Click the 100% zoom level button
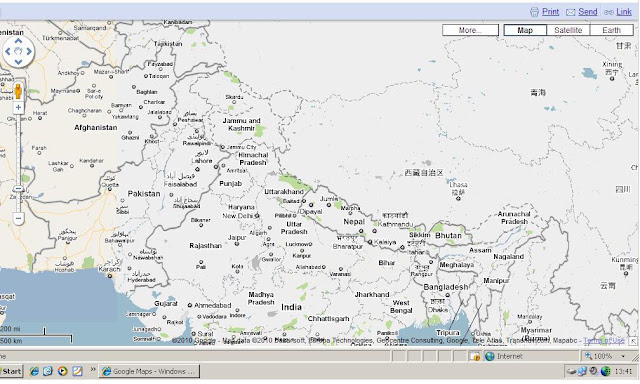 click(599, 356)
